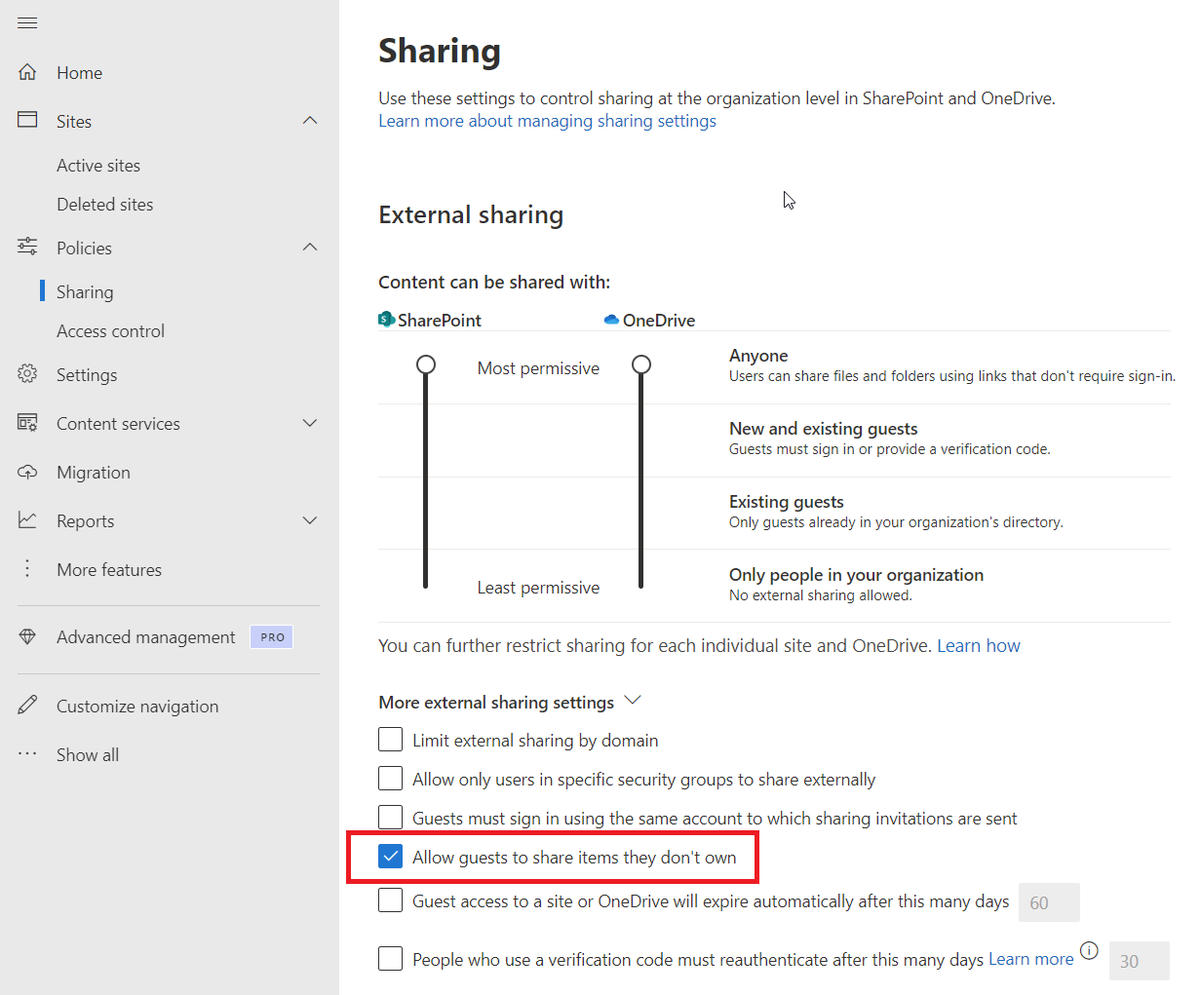Screen dimensions: 1200x995
Task: Select 'Active sites' in the sidebar
Action: (x=98, y=164)
